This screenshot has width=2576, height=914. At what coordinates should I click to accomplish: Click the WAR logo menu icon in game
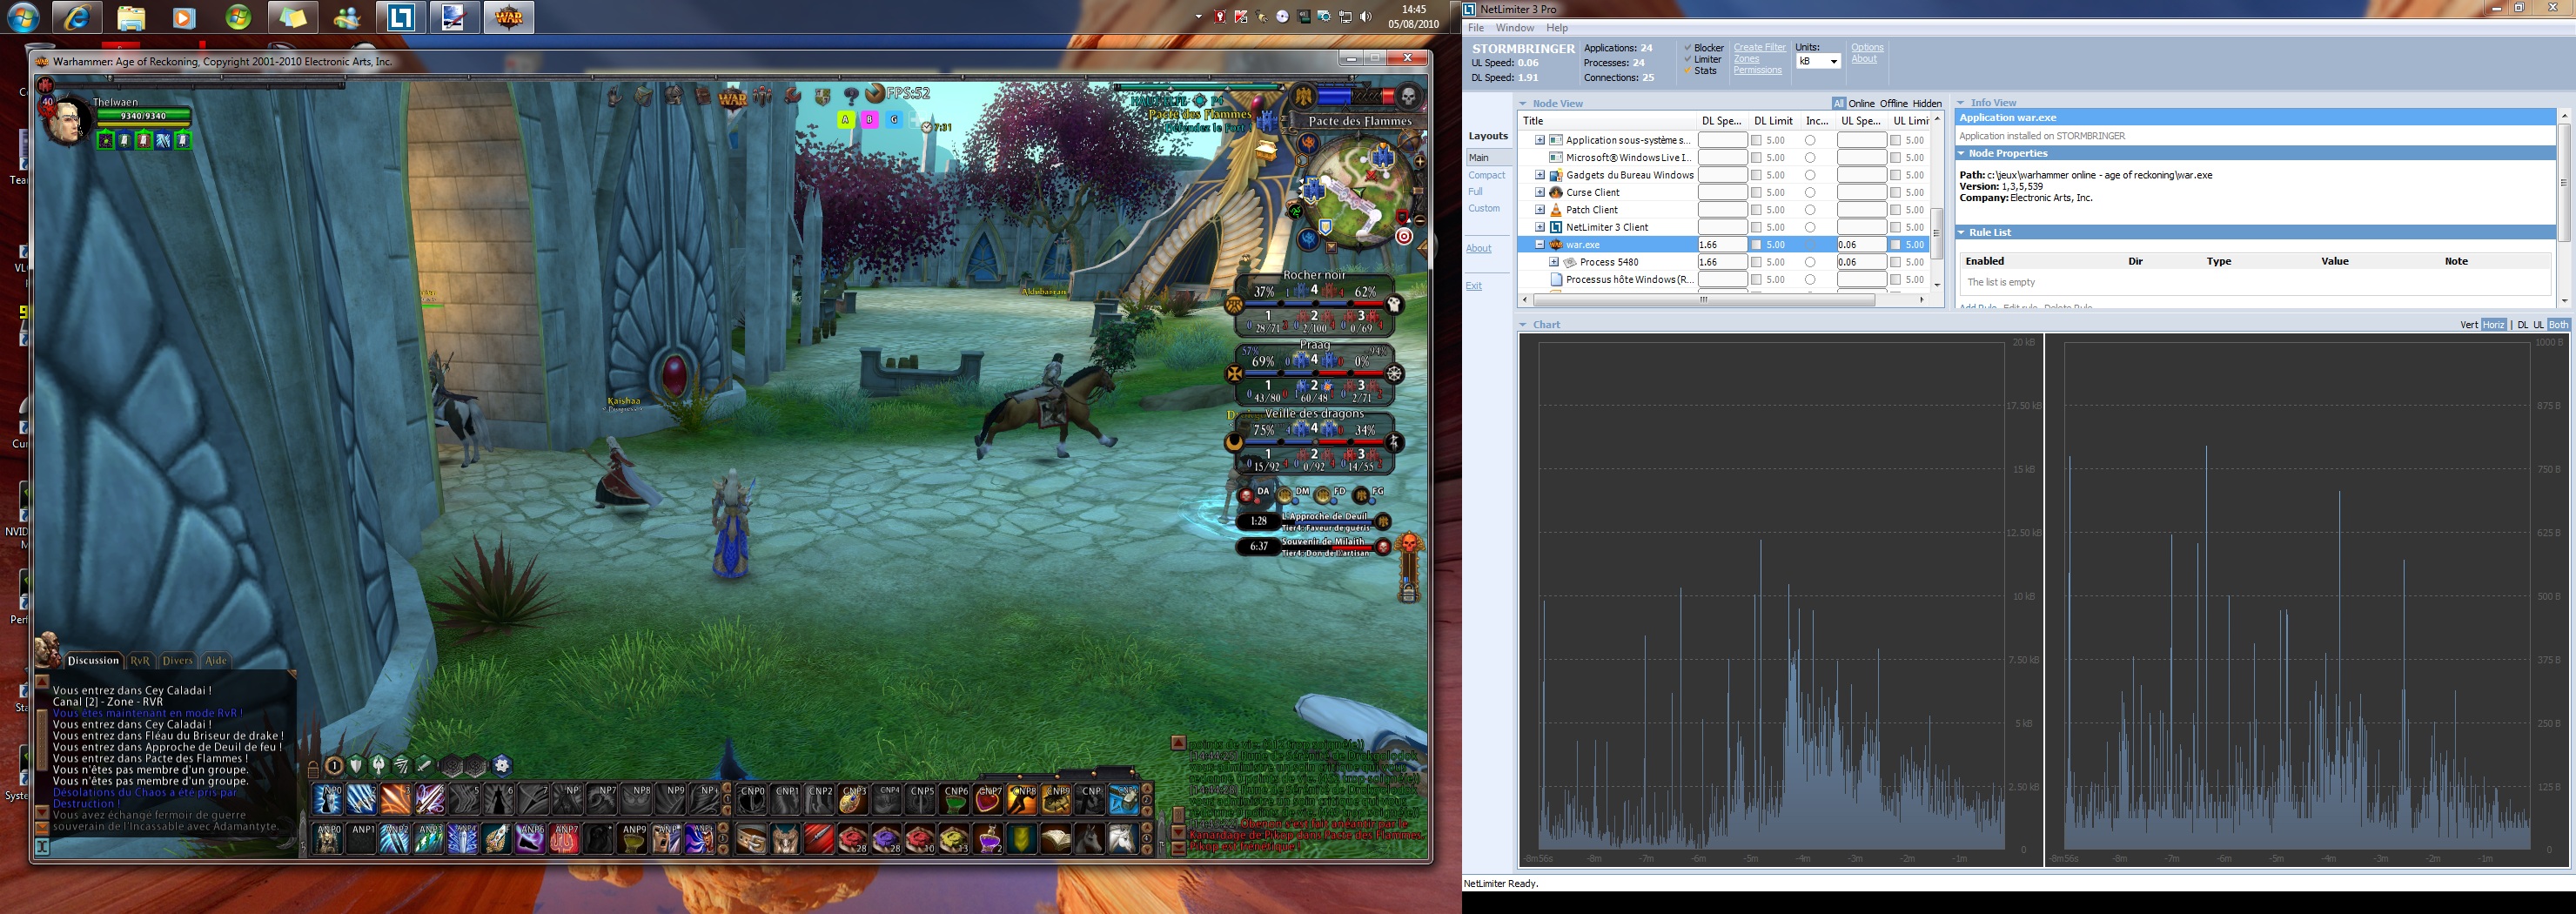coord(733,98)
